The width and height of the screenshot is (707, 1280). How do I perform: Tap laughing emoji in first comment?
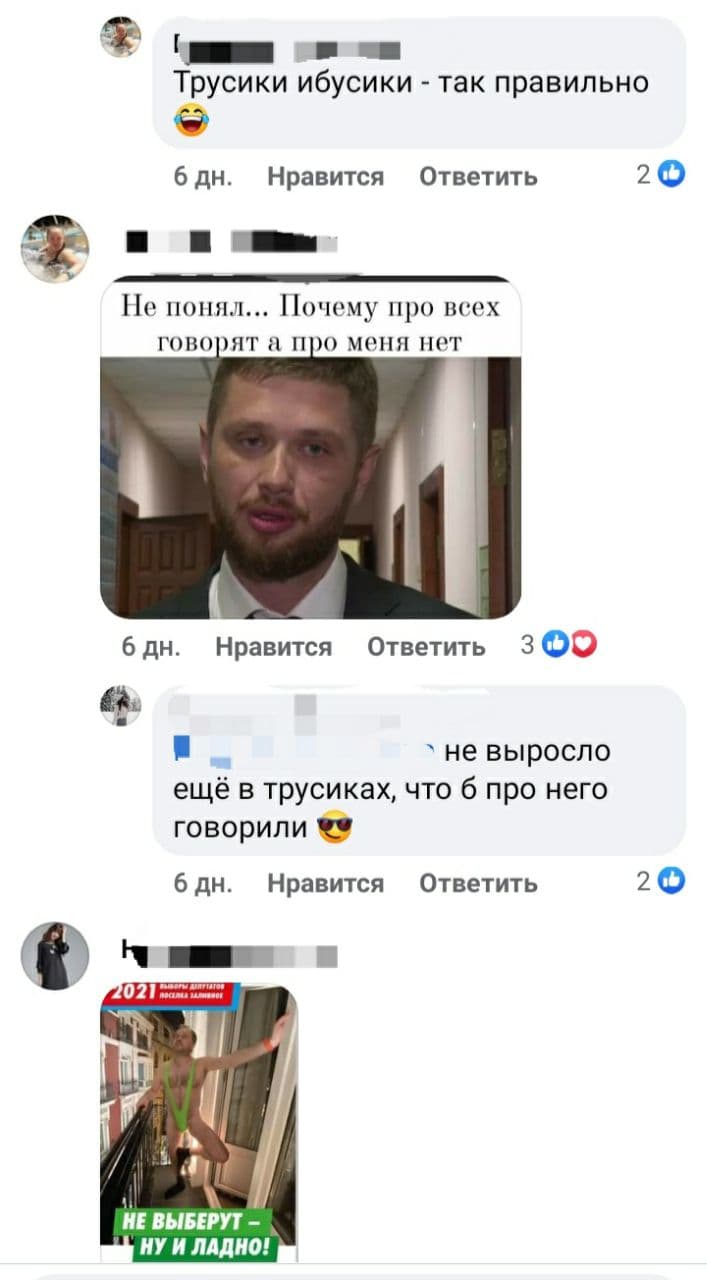click(x=187, y=122)
